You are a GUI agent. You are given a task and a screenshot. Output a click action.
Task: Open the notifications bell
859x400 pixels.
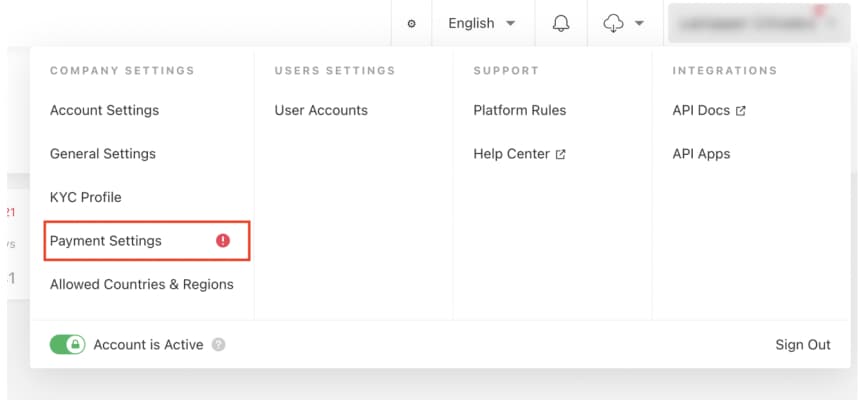pyautogui.click(x=561, y=23)
